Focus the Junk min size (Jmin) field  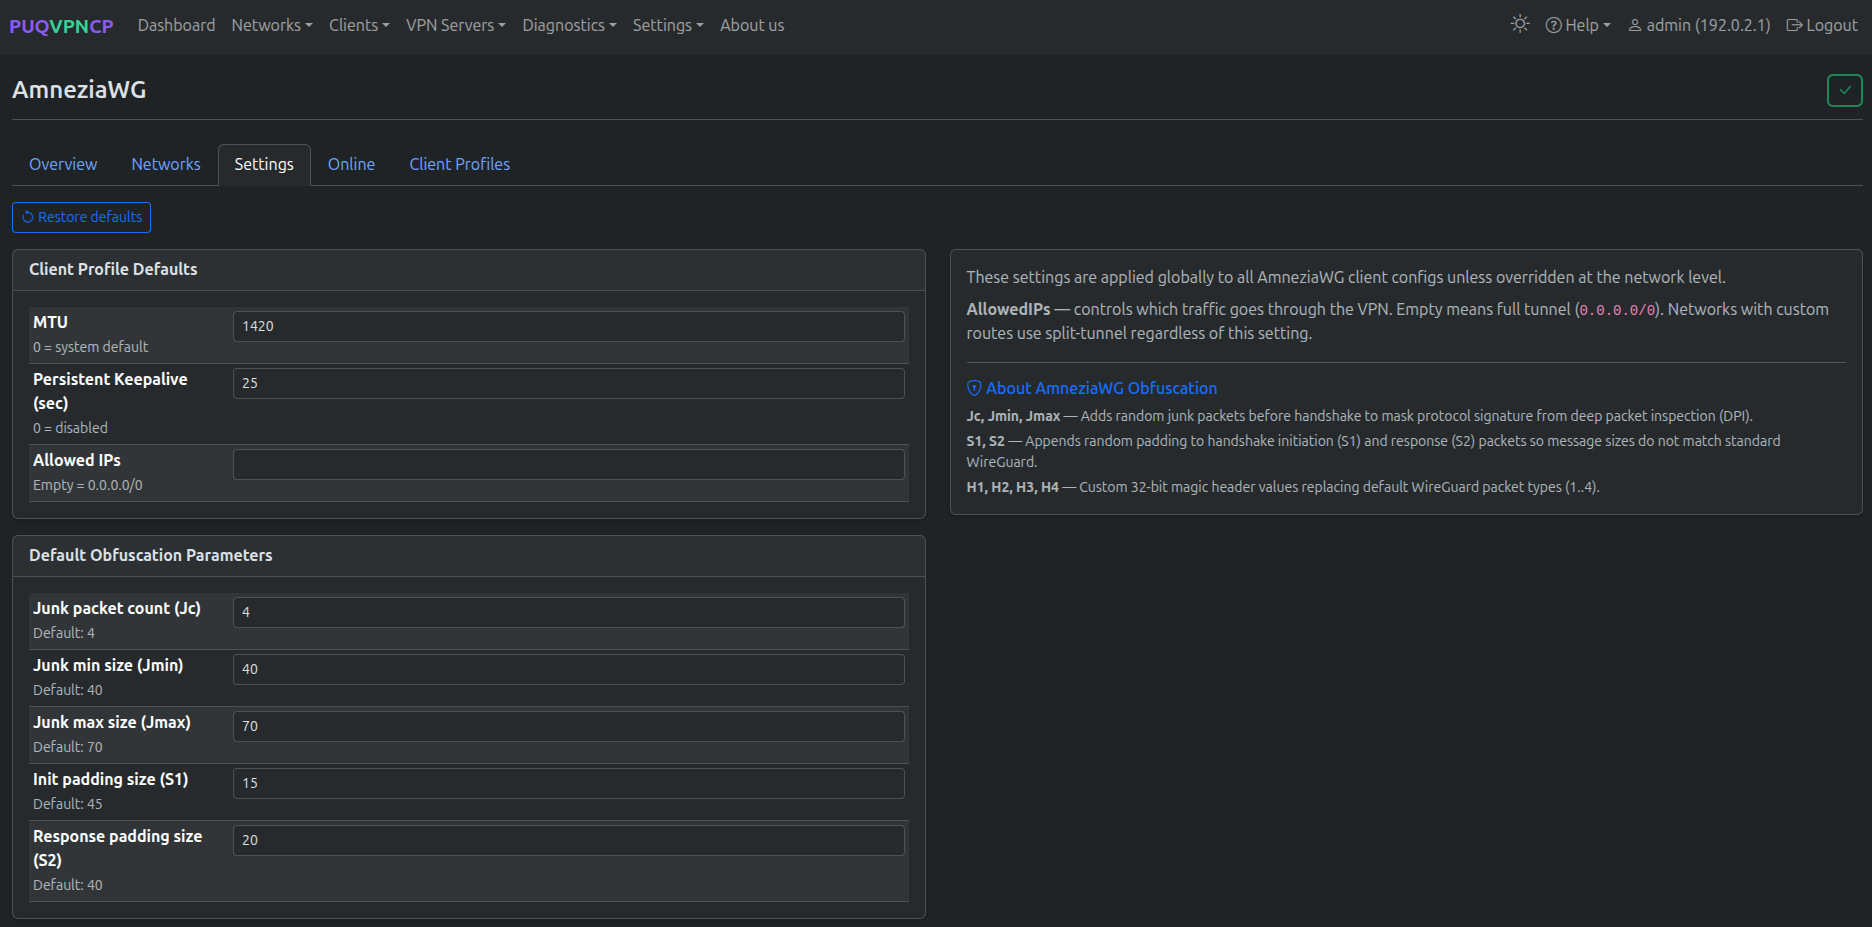[x=569, y=669]
